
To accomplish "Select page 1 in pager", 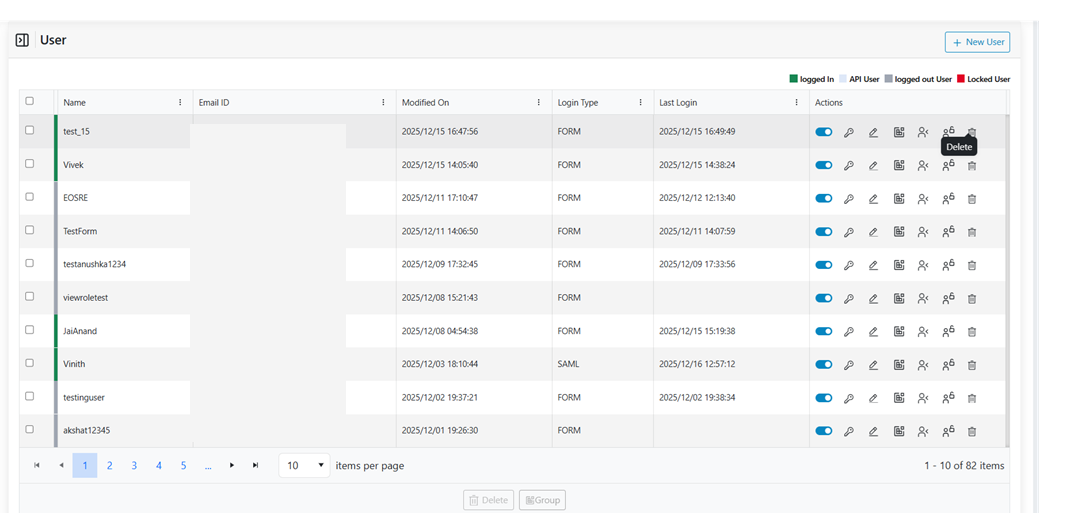I will pyautogui.click(x=85, y=466).
